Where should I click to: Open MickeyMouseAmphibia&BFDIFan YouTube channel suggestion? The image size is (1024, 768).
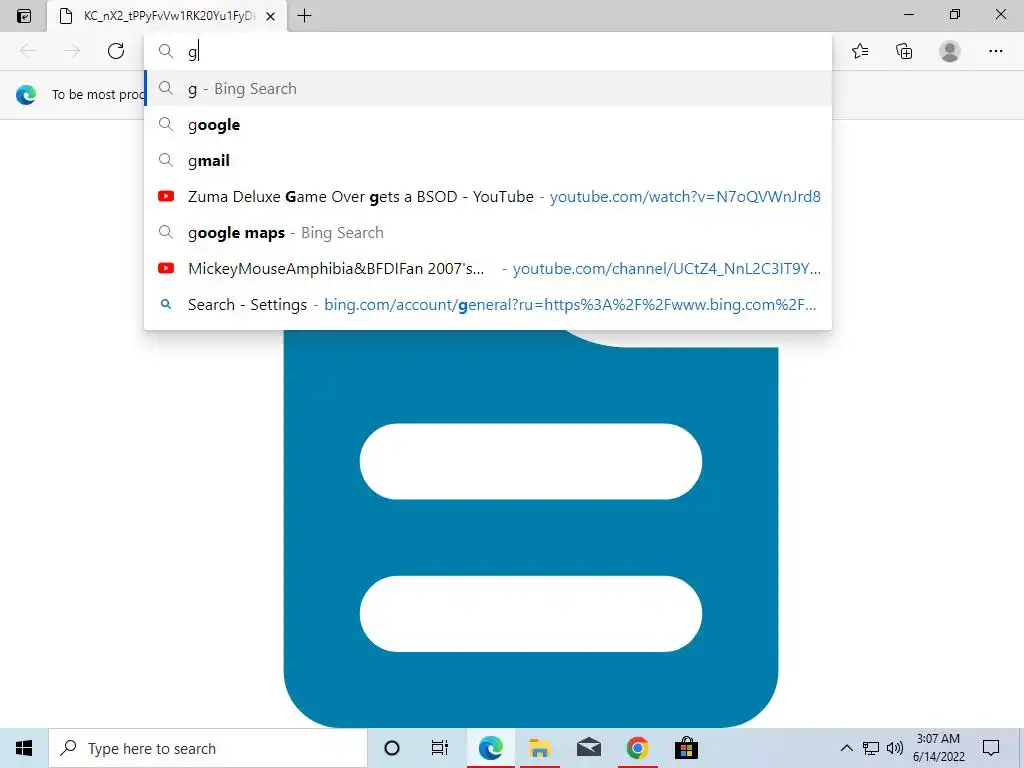(x=488, y=268)
